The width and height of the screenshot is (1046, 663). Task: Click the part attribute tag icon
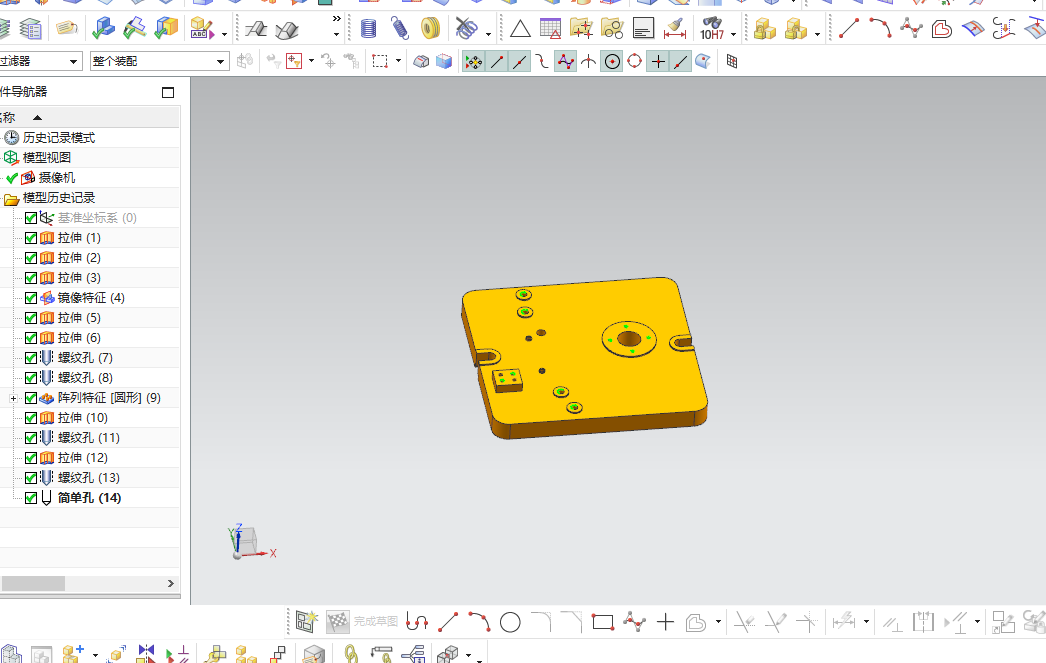(x=67, y=29)
